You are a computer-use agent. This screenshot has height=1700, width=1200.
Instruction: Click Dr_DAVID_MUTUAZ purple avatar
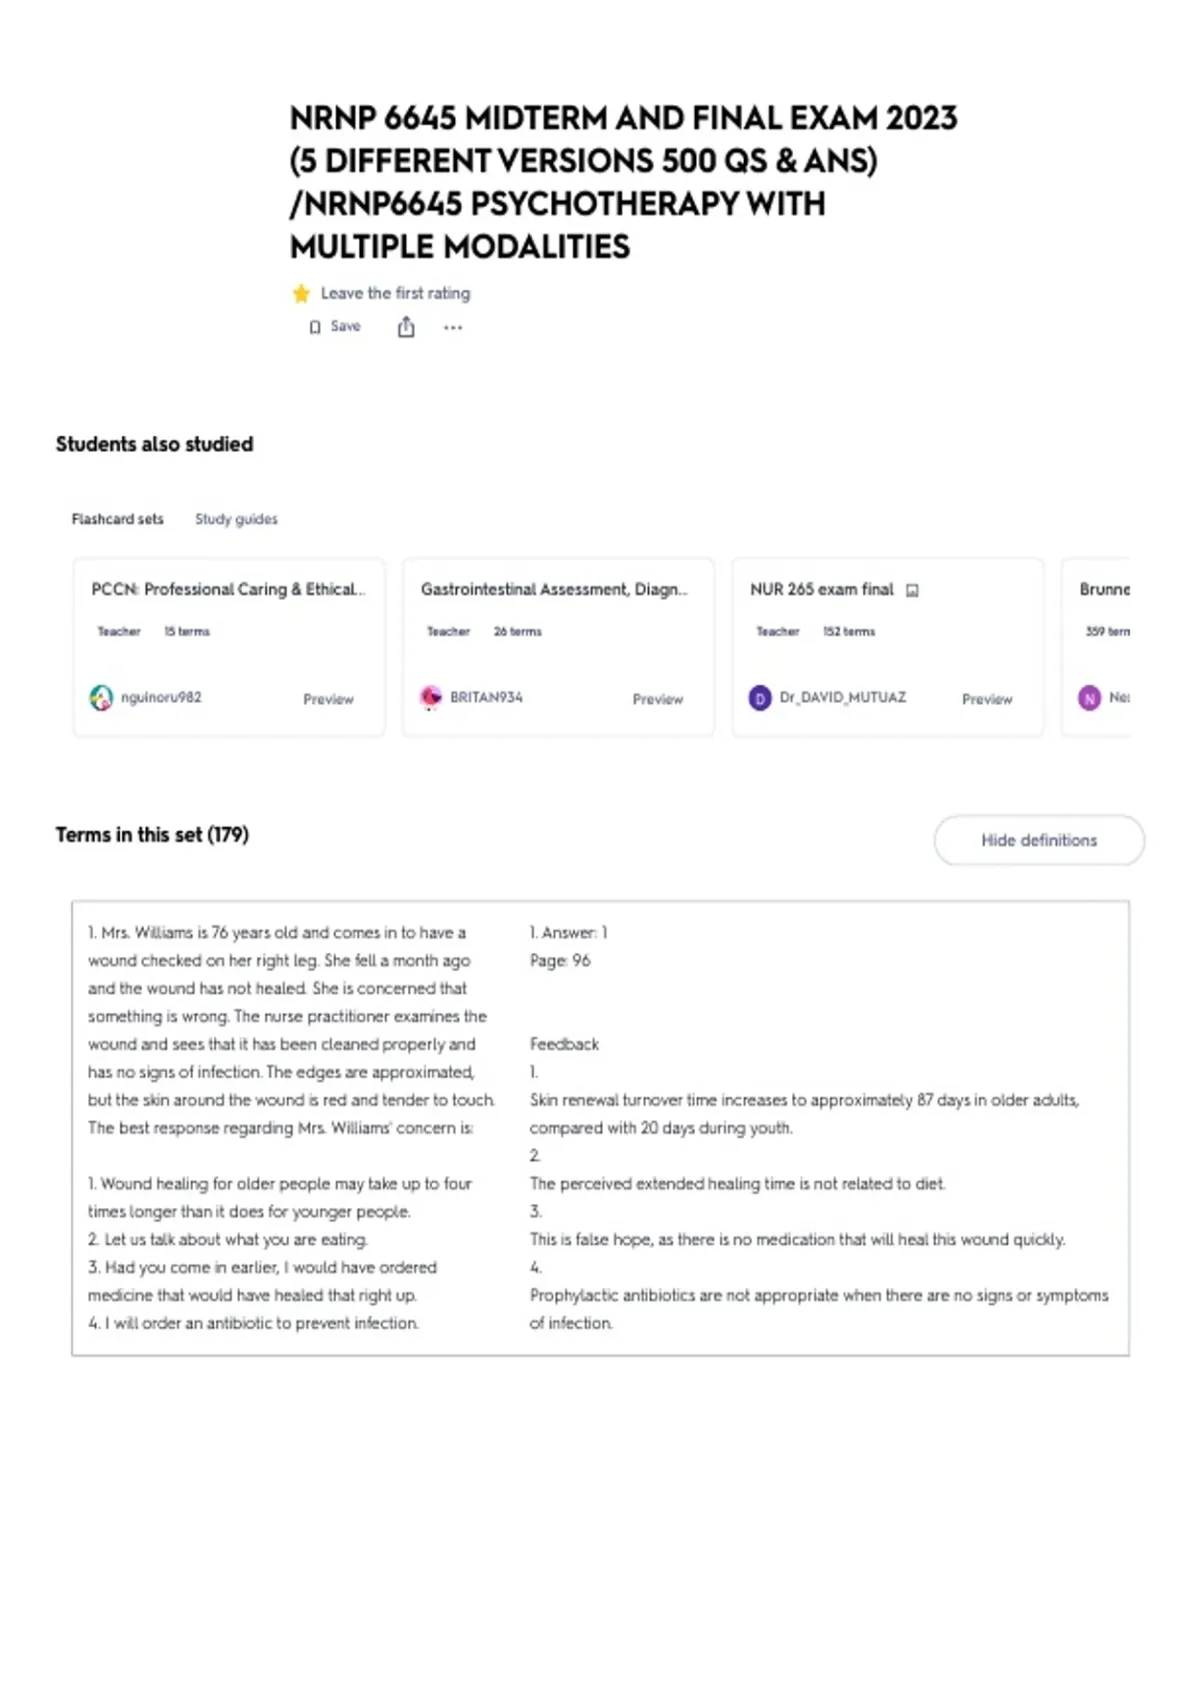click(760, 698)
